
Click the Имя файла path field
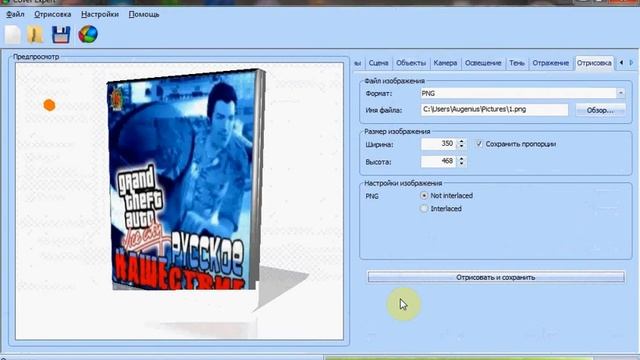click(x=494, y=109)
